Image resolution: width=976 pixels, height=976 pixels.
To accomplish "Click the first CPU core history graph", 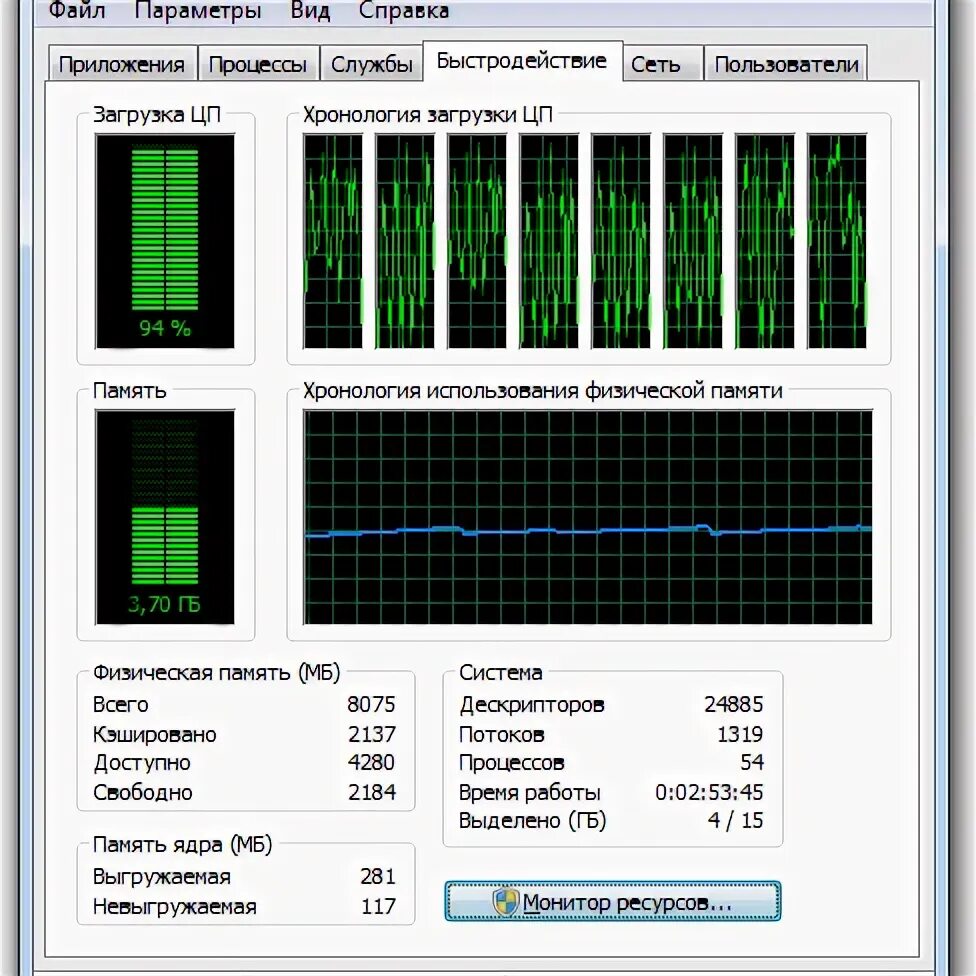I will point(333,241).
